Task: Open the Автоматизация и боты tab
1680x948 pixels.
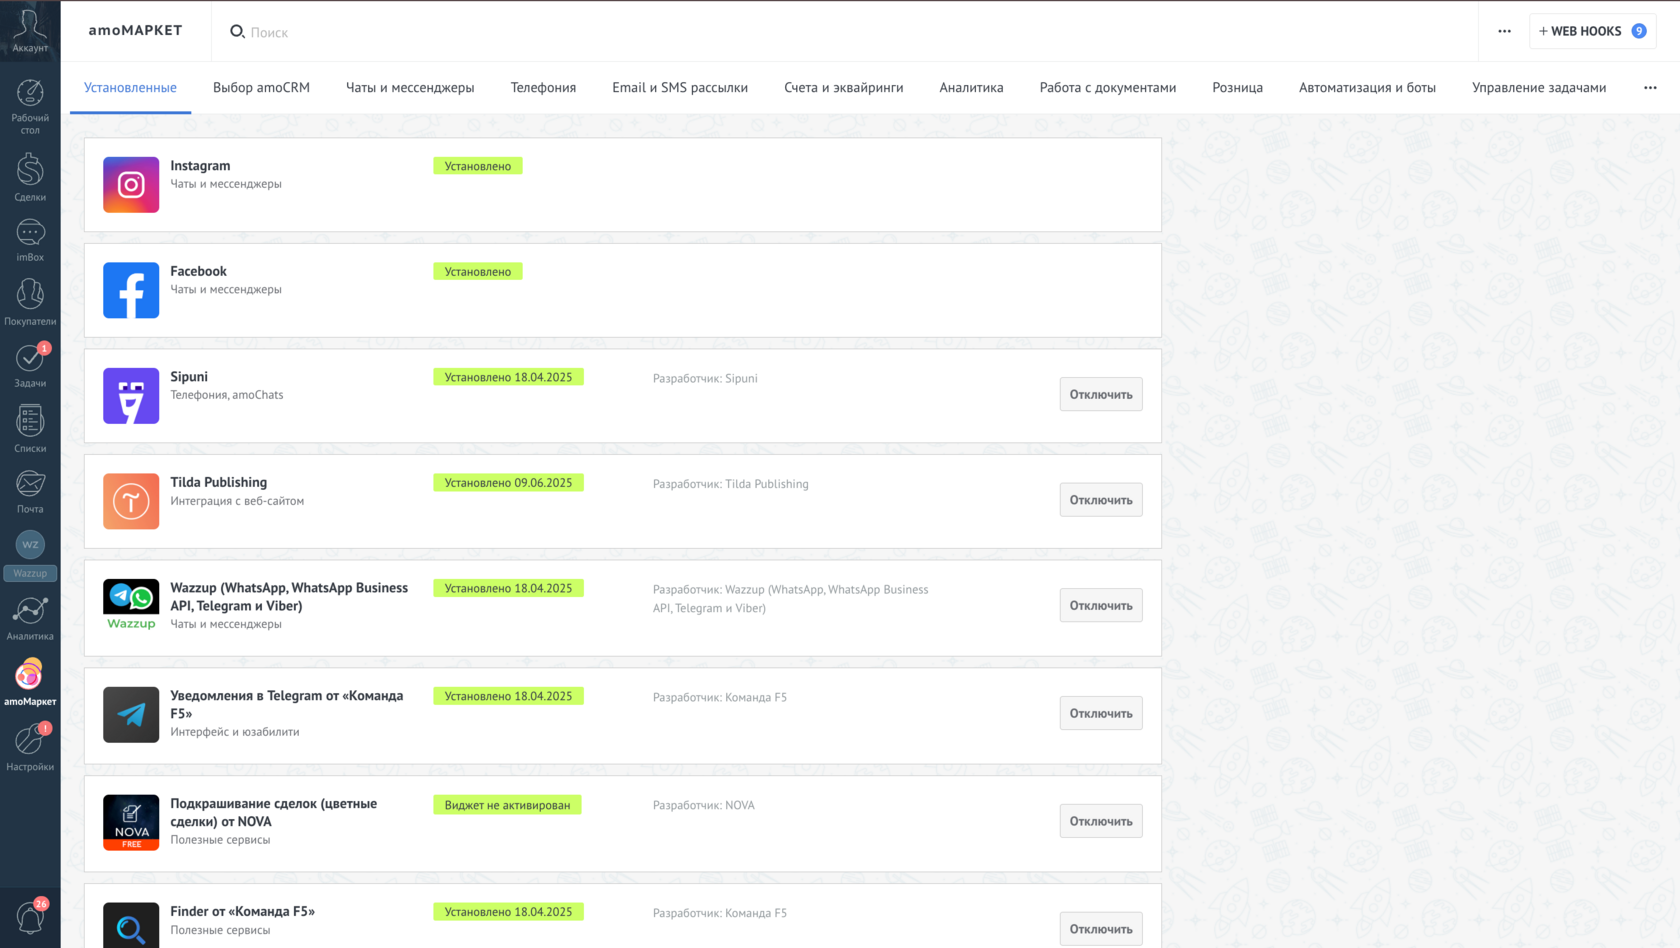Action: click(1367, 88)
